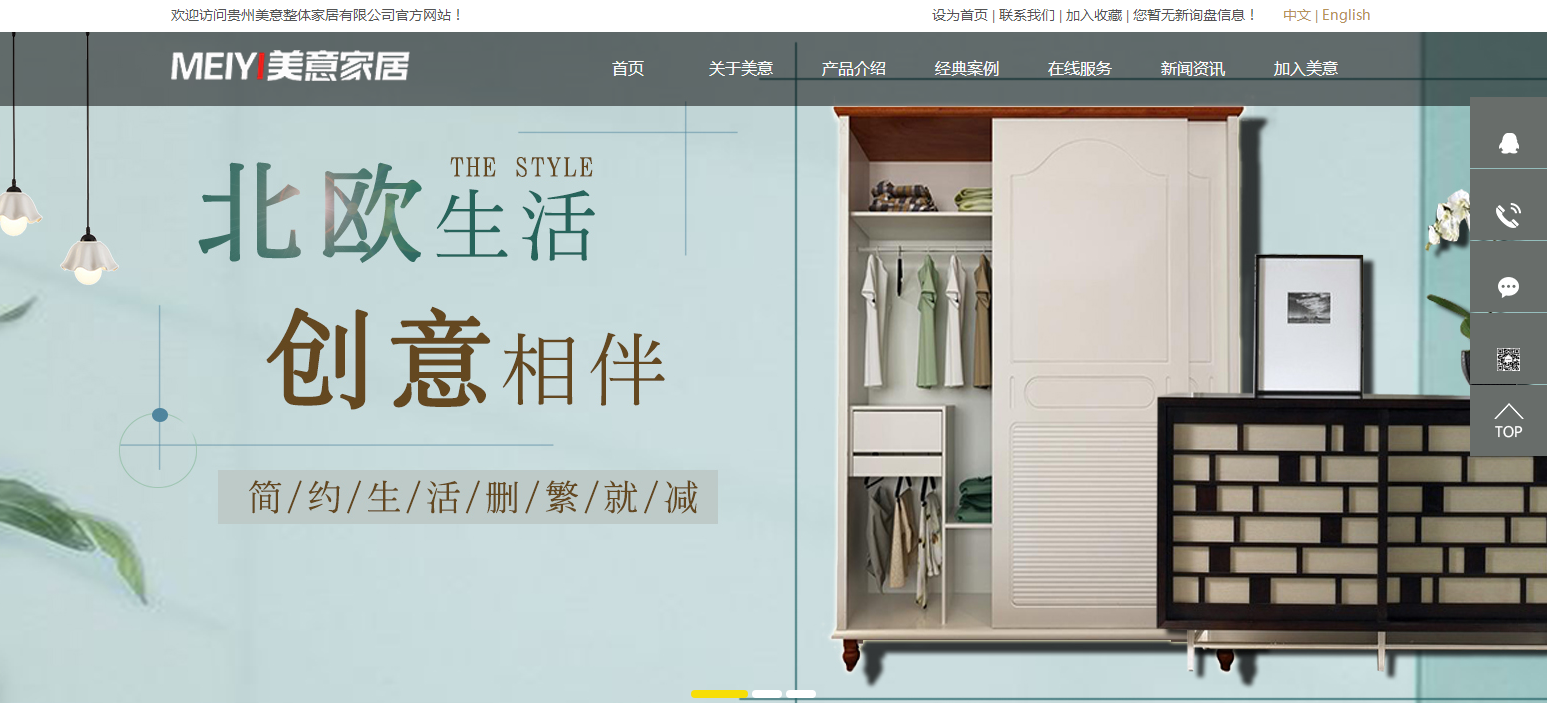Click the MEIY 美意家居 logo
The height and width of the screenshot is (703, 1547).
point(290,66)
